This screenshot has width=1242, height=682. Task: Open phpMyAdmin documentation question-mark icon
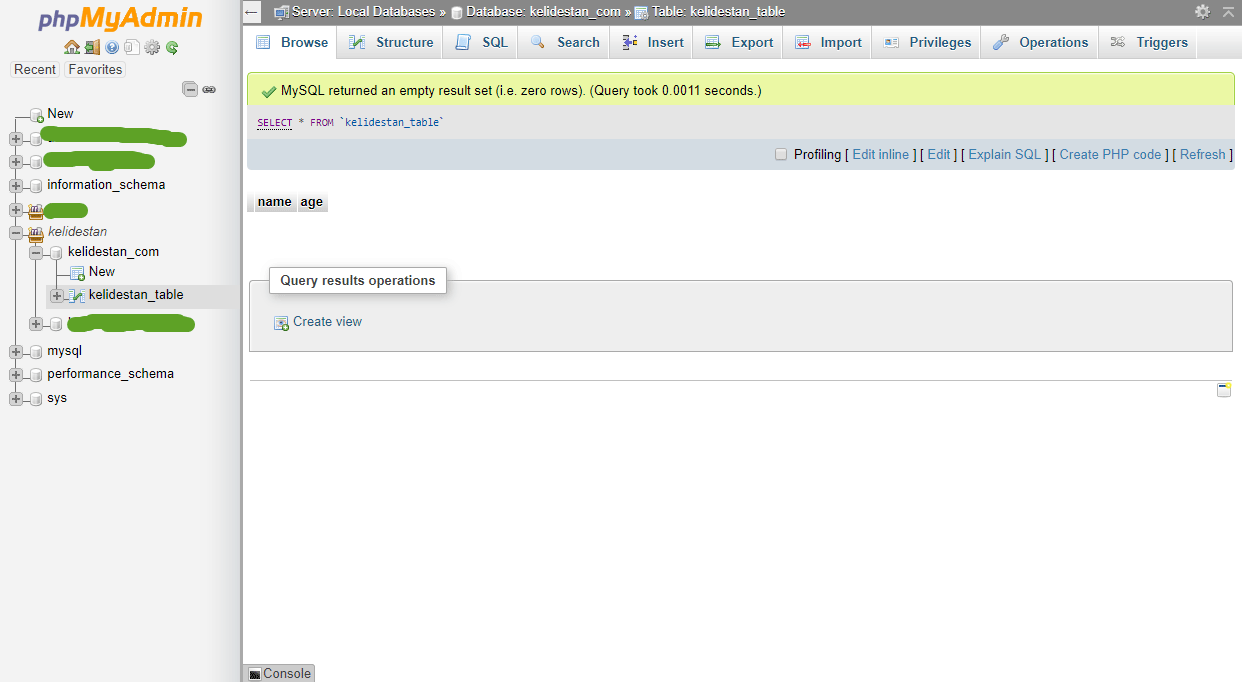[x=112, y=47]
